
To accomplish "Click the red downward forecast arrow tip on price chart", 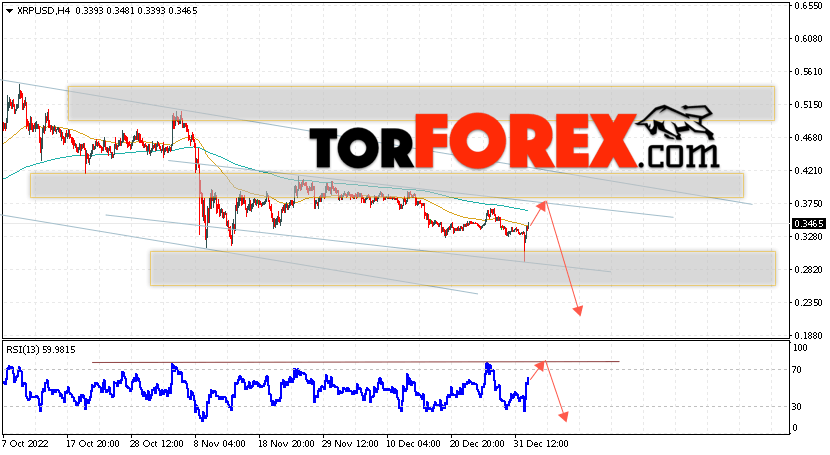I will (579, 311).
